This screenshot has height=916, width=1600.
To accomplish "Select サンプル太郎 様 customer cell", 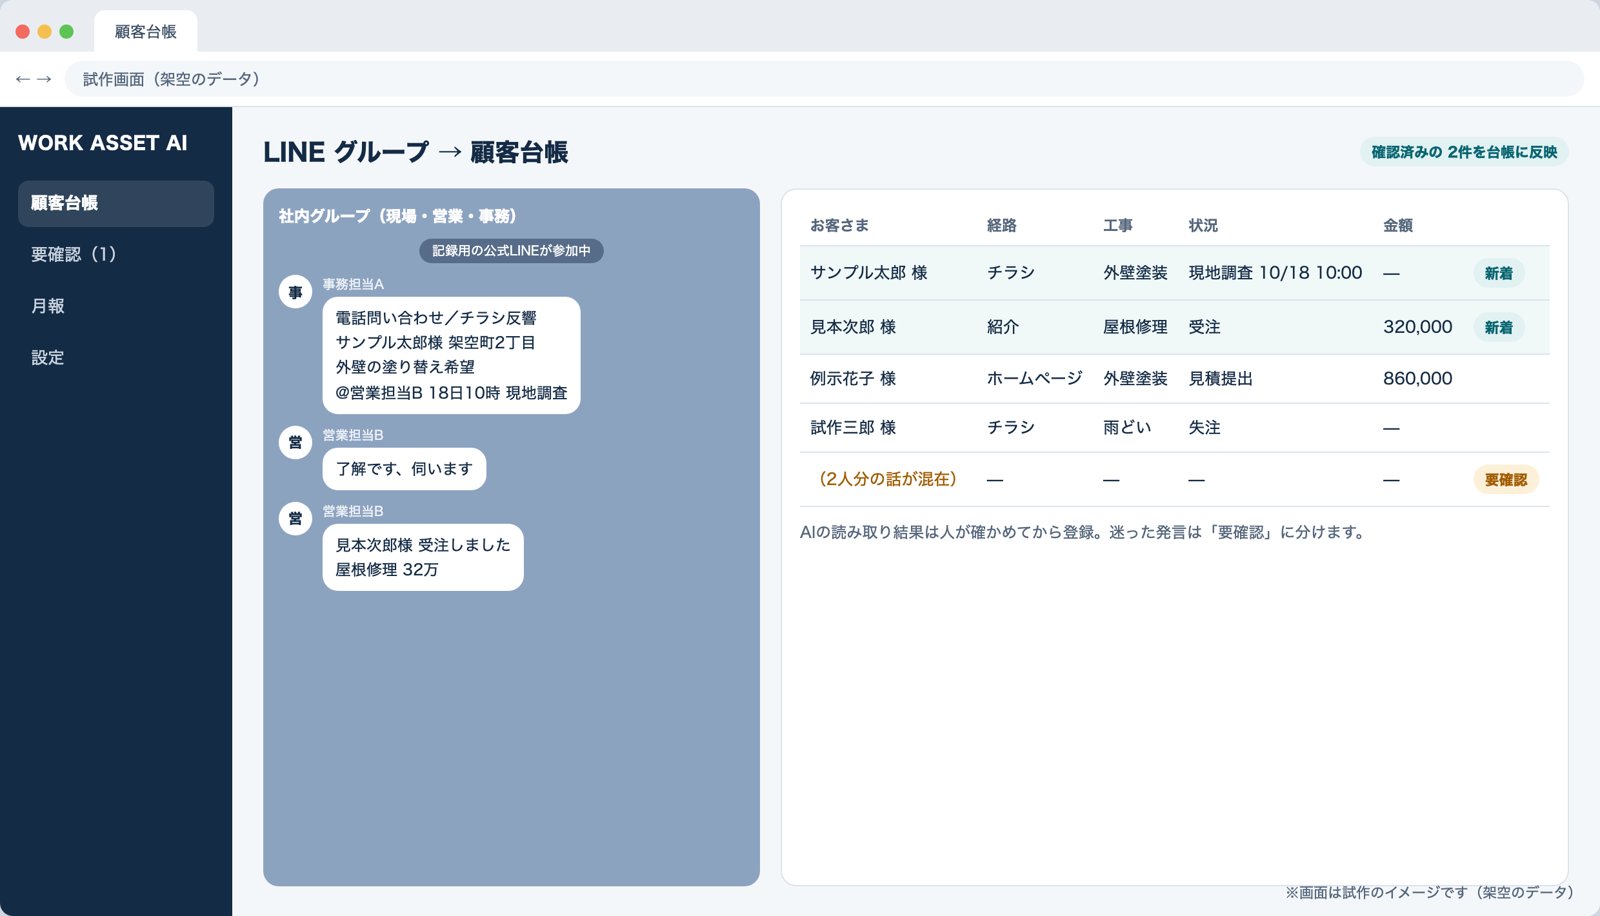I will (869, 273).
